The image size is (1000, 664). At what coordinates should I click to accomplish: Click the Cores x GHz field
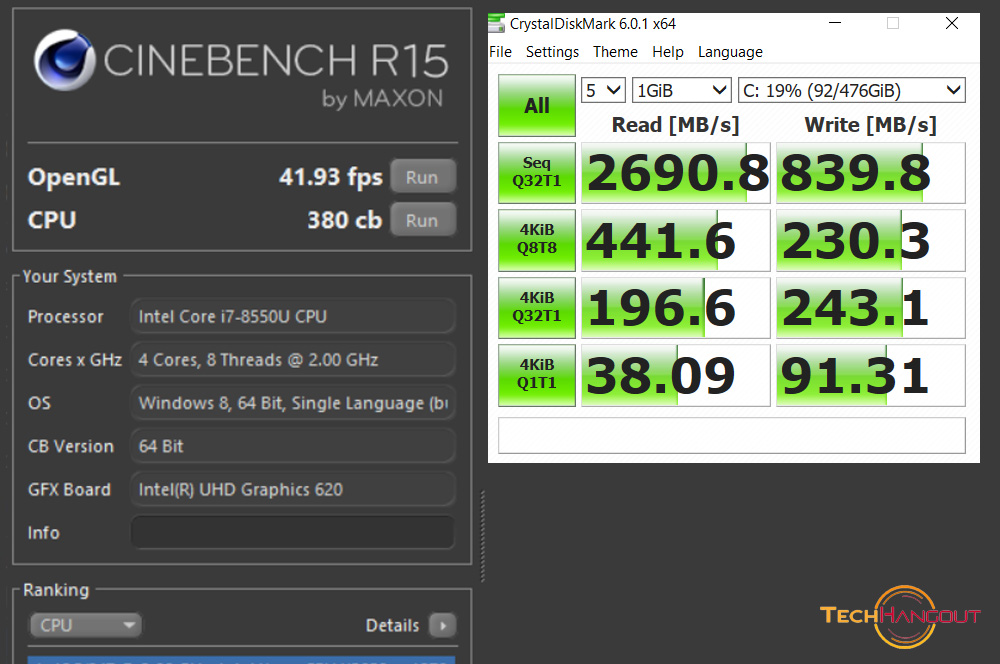click(293, 360)
